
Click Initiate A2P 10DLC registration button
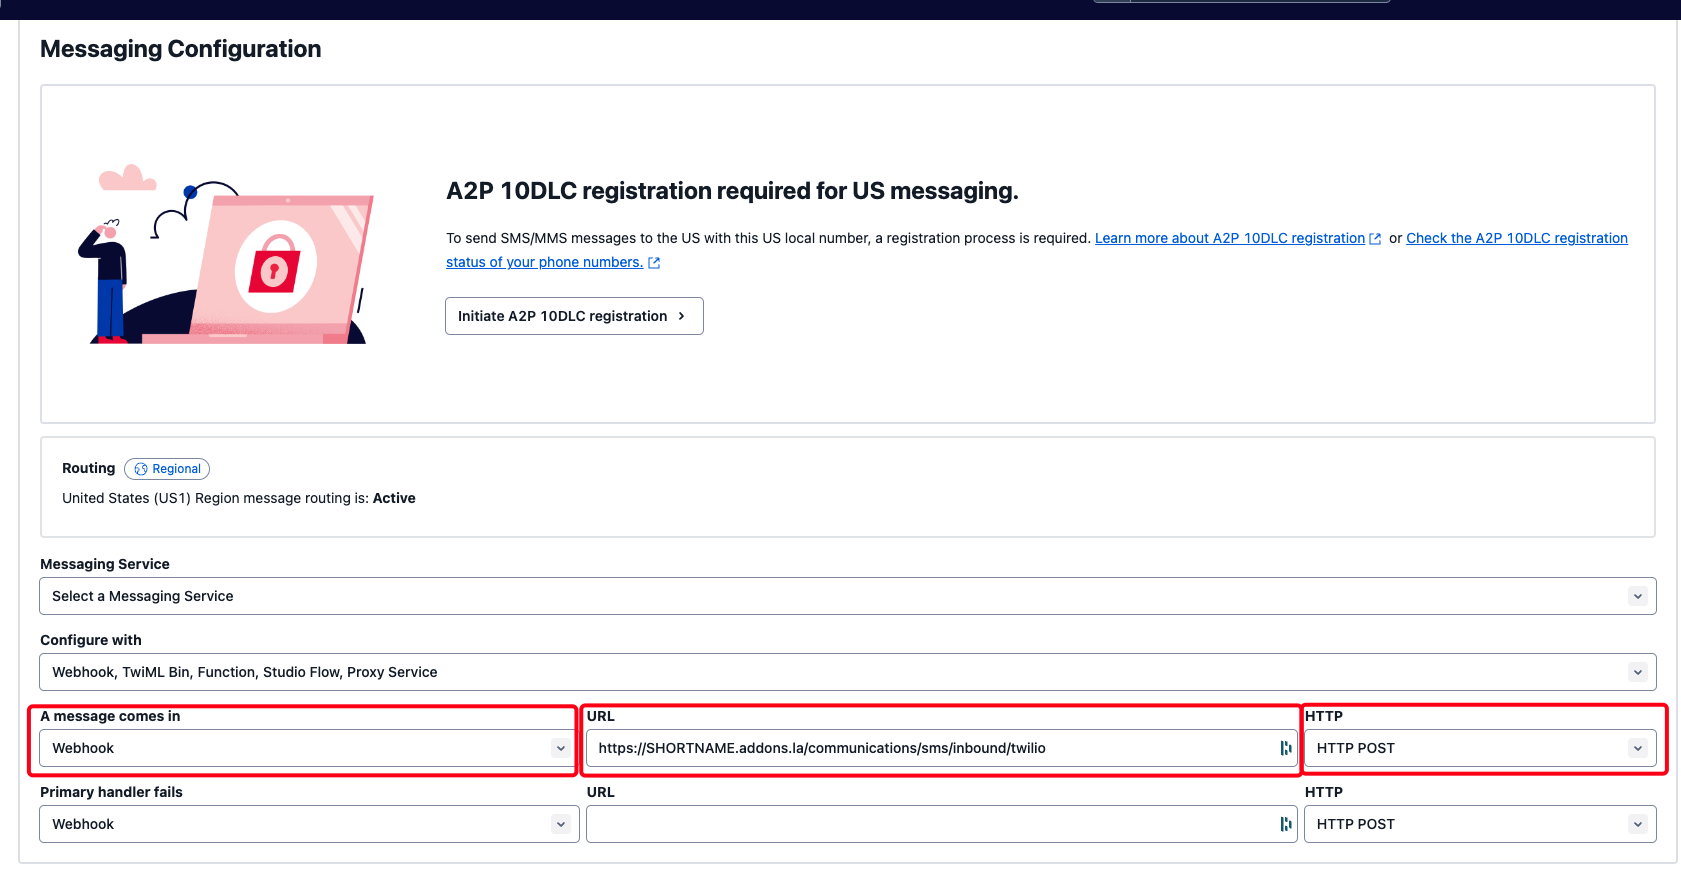pos(574,316)
